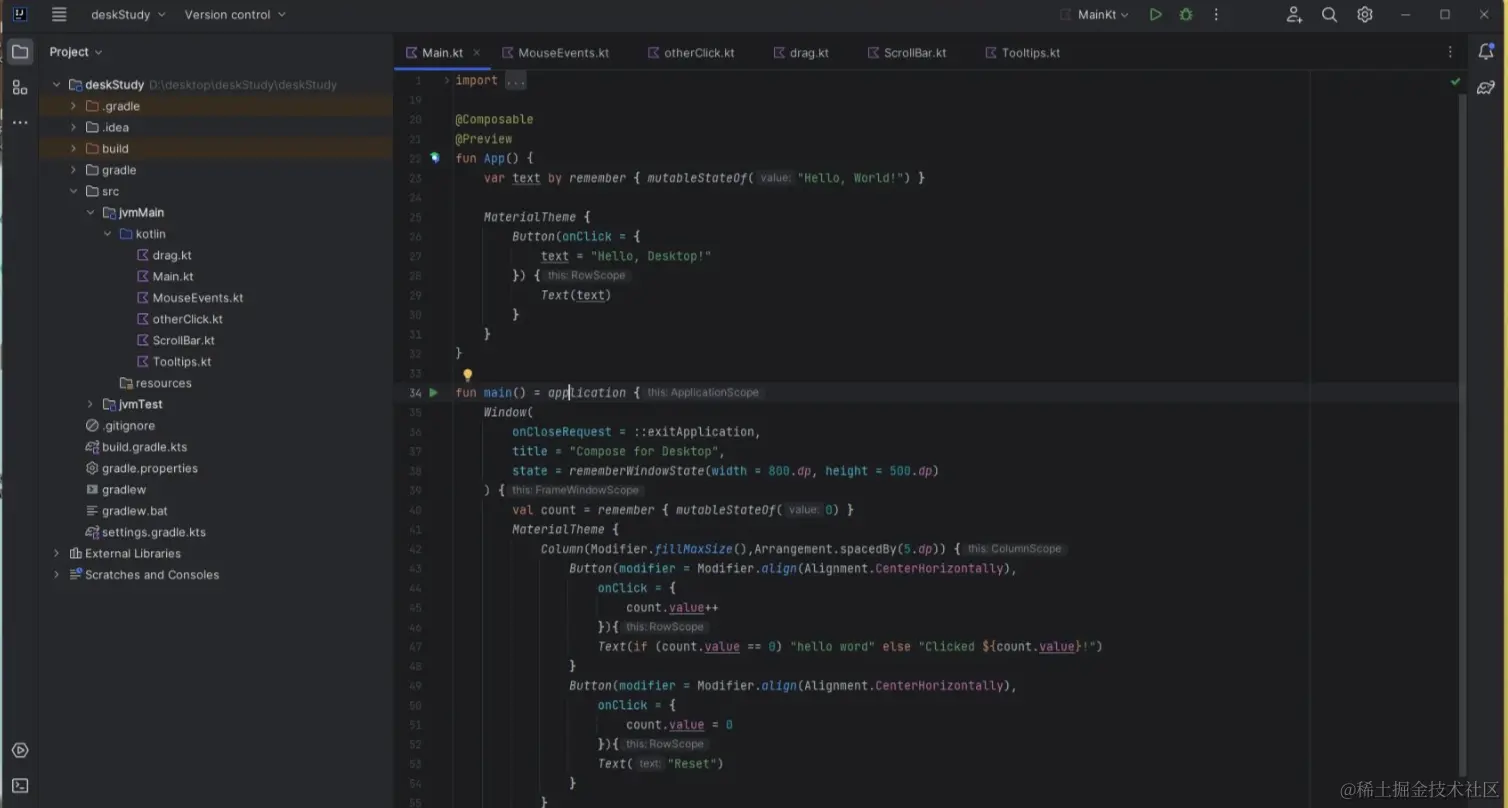Expand the .gradle folder
The image size is (1508, 808).
click(x=73, y=106)
